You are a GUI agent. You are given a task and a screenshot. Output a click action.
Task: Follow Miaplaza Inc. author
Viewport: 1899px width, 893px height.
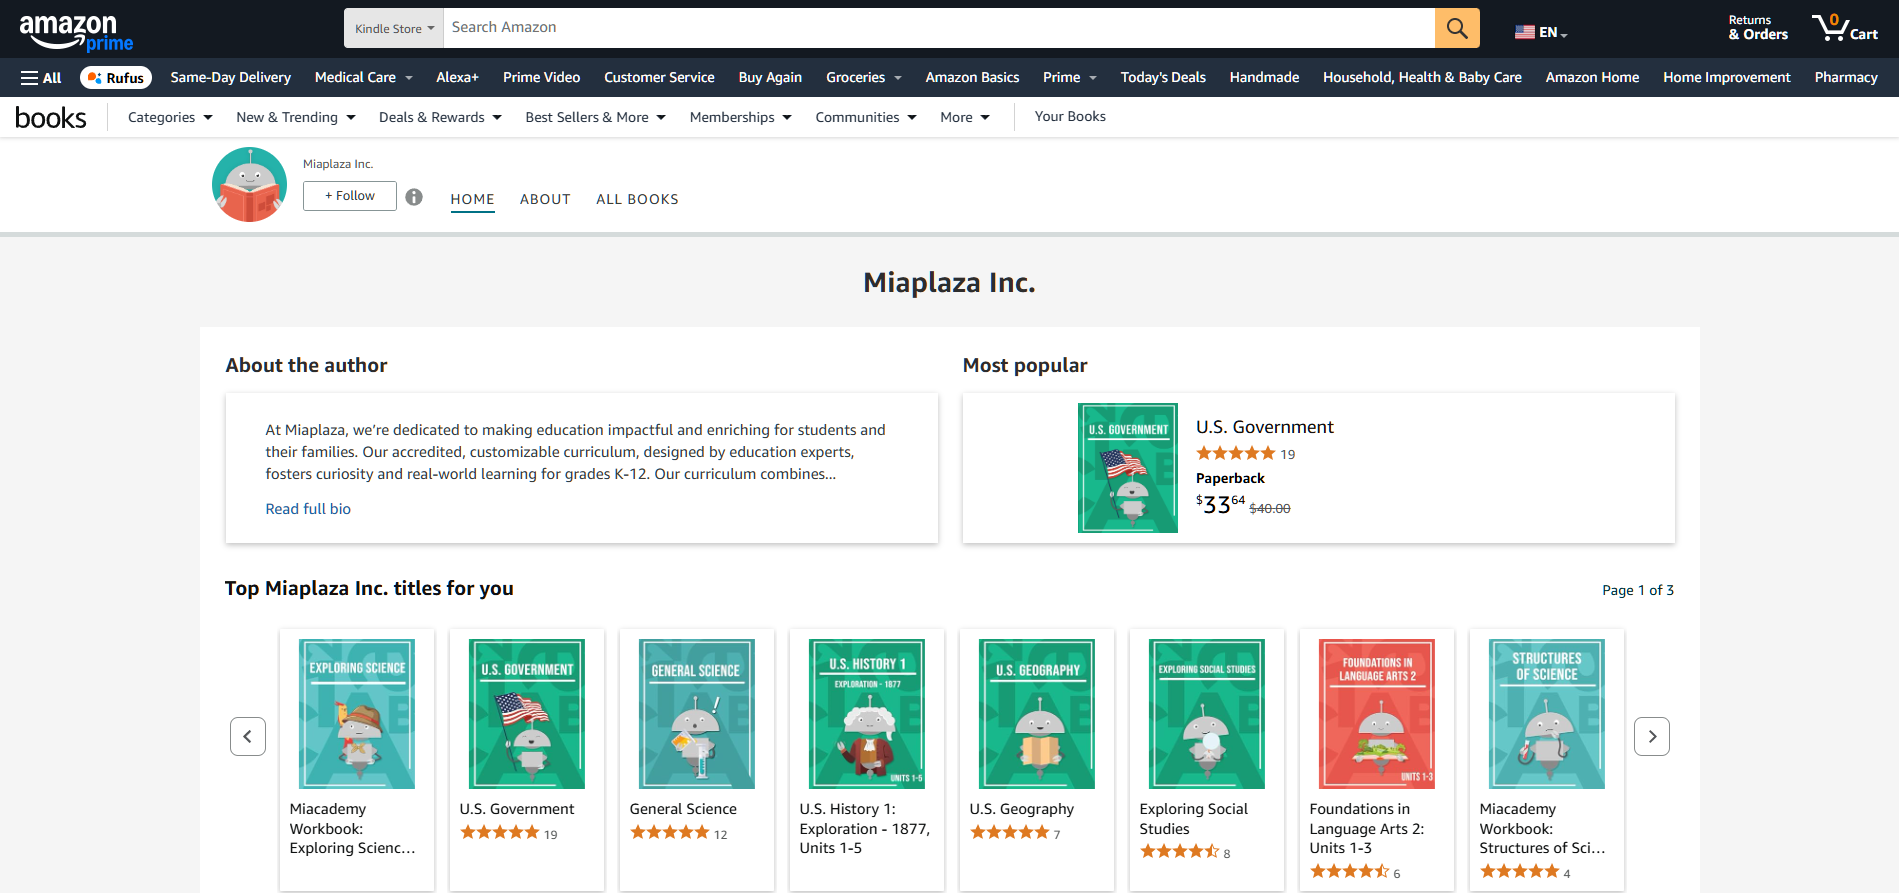coord(350,196)
